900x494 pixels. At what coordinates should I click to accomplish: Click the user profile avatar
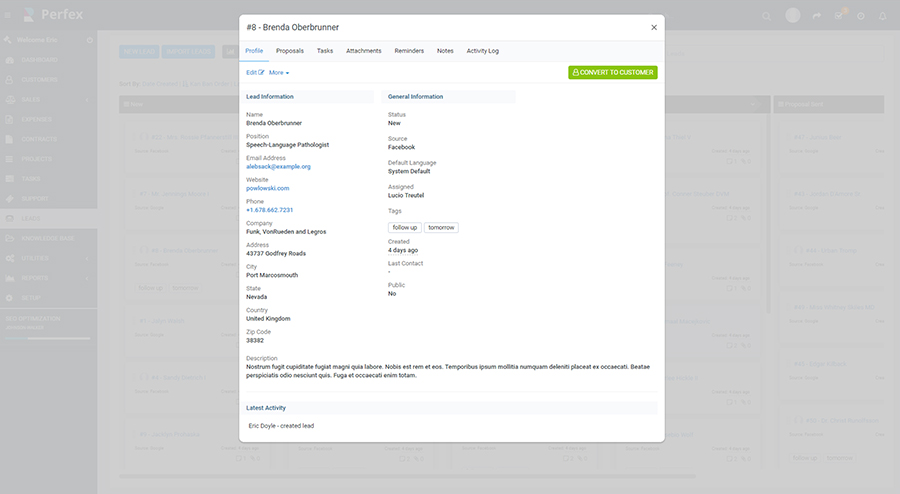[x=793, y=16]
